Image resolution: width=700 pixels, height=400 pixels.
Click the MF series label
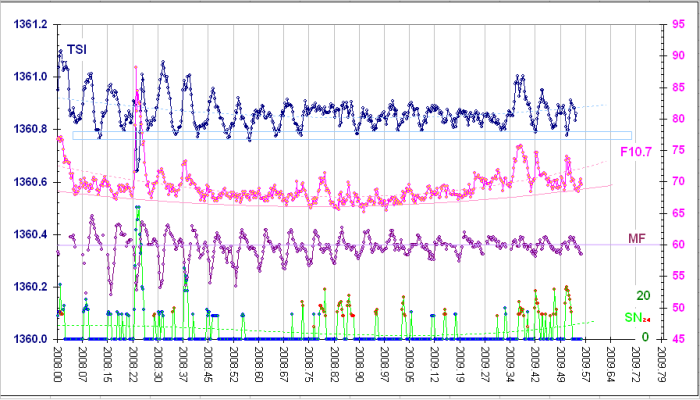coord(637,238)
